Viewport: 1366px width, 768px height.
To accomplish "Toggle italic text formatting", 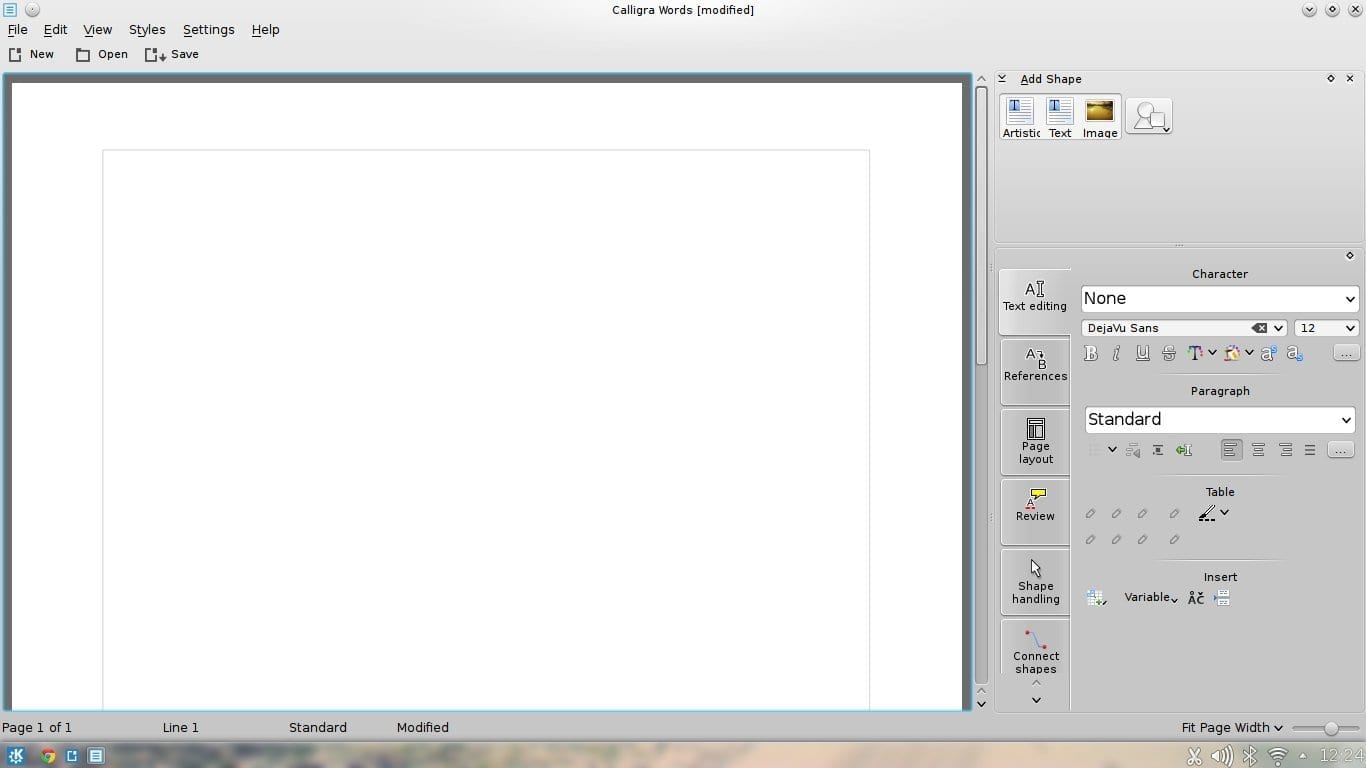I will coord(1116,353).
